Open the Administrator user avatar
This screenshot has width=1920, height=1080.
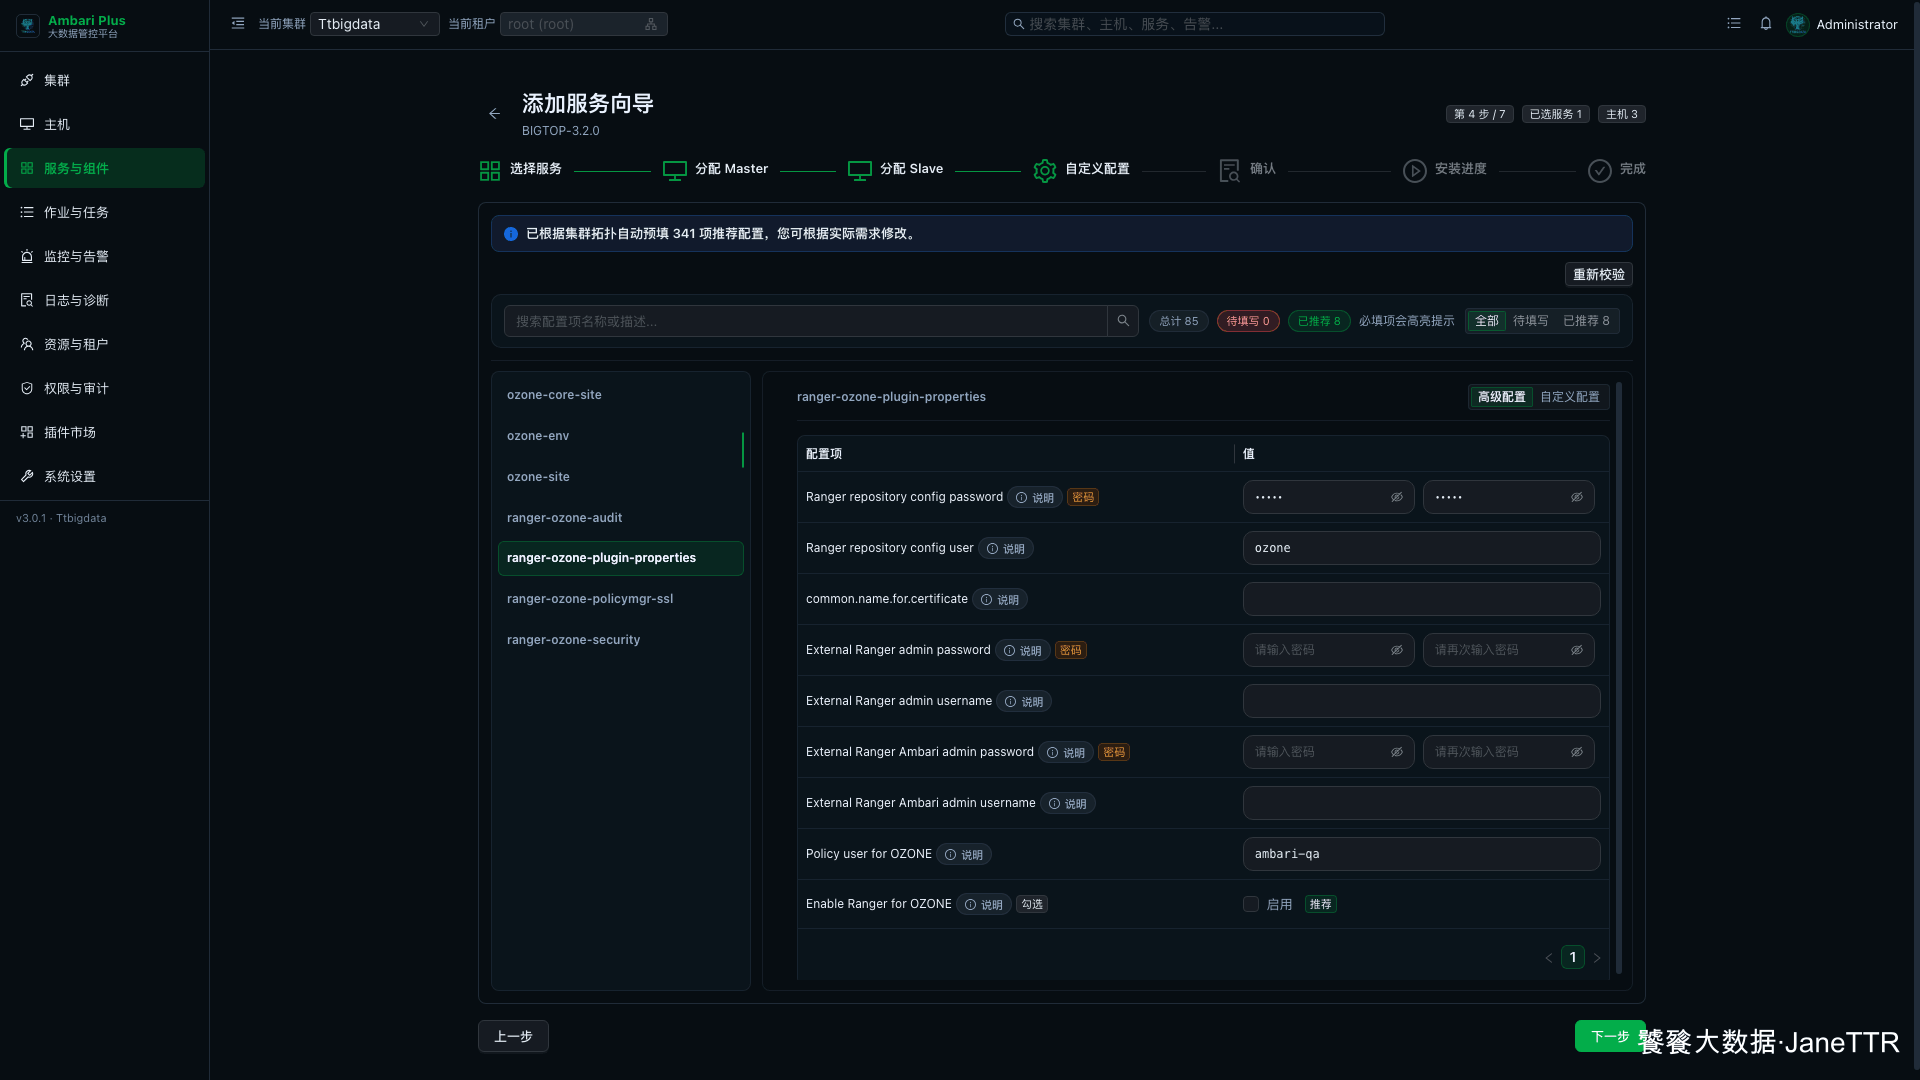pos(1798,24)
